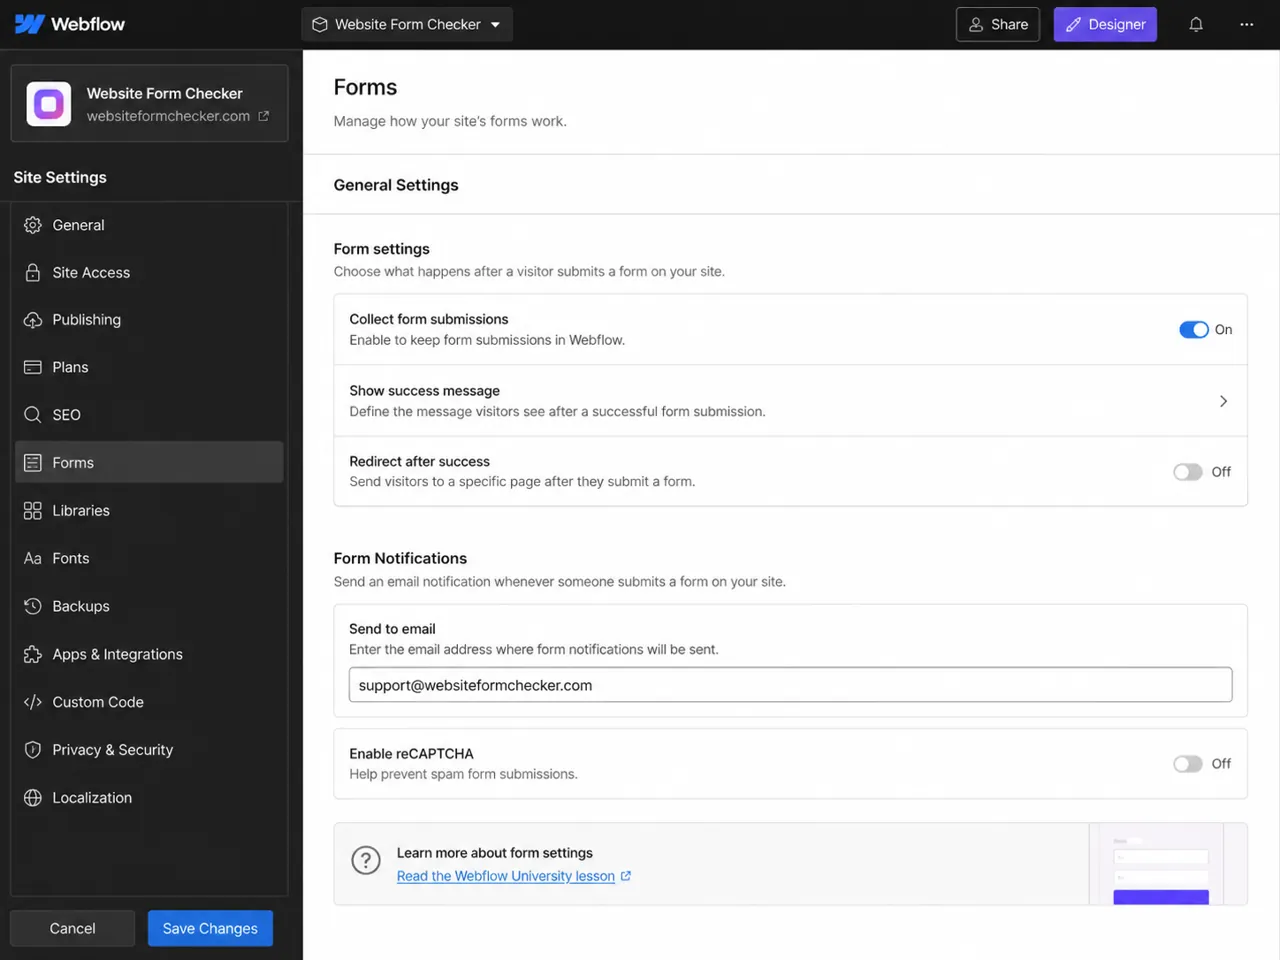The width and height of the screenshot is (1280, 960).
Task: Open General settings section
Action: point(149,225)
